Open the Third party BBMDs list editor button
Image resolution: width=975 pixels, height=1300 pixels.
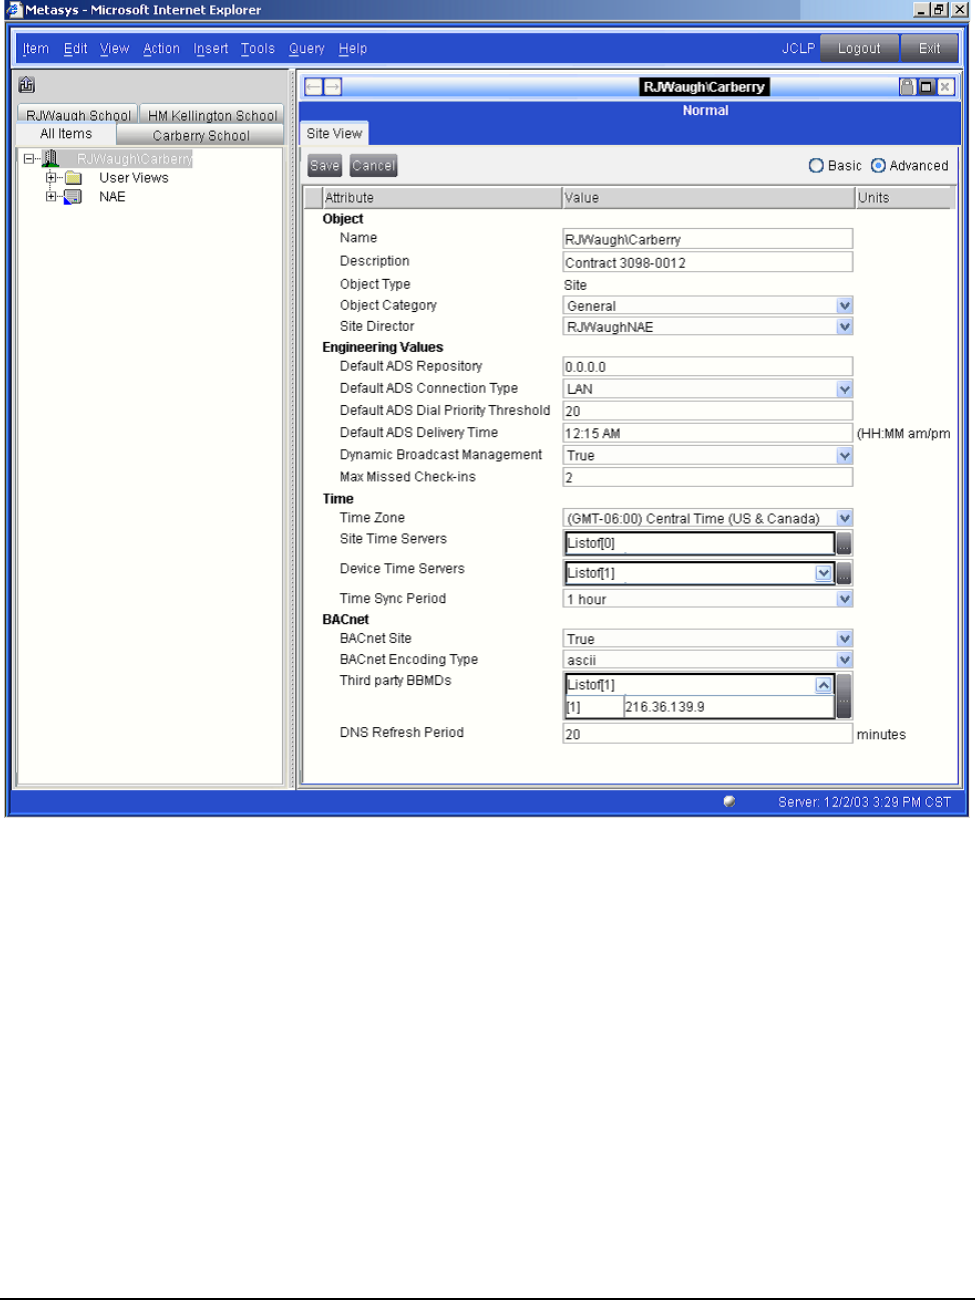click(844, 696)
